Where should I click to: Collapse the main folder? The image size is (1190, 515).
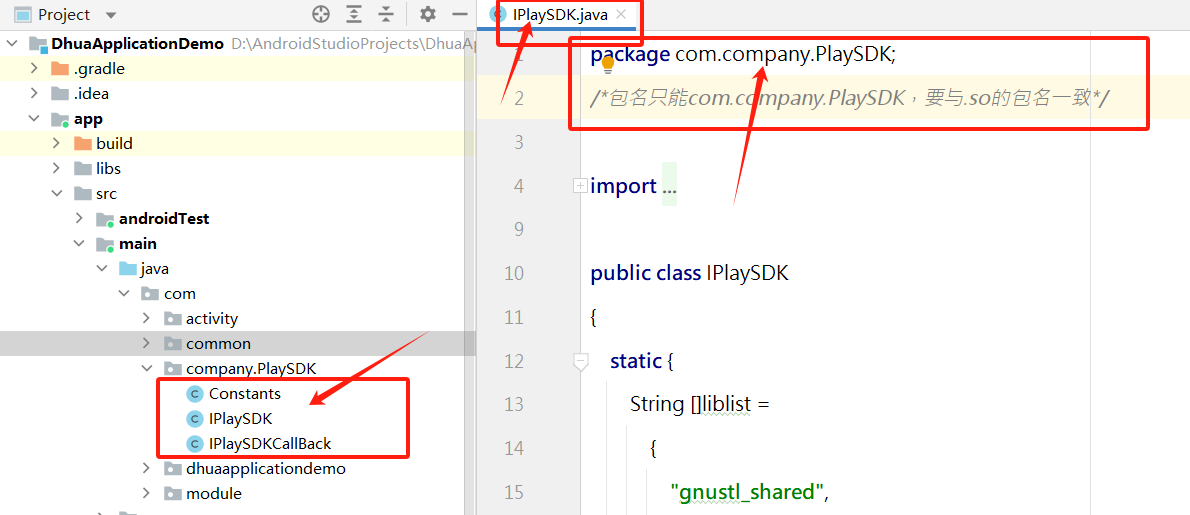[x=80, y=243]
